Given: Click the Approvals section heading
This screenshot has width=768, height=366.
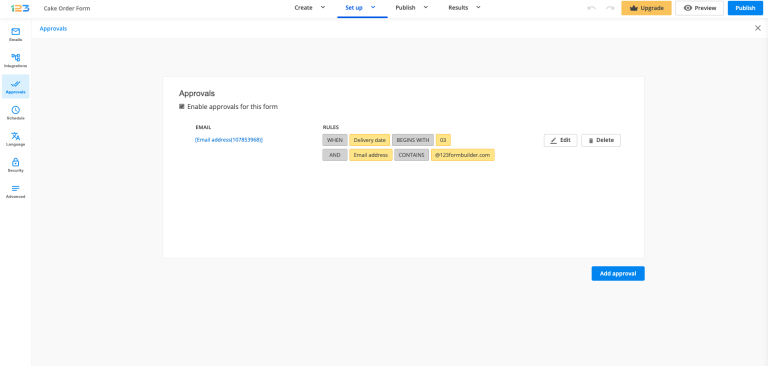Looking at the screenshot, I should [197, 93].
